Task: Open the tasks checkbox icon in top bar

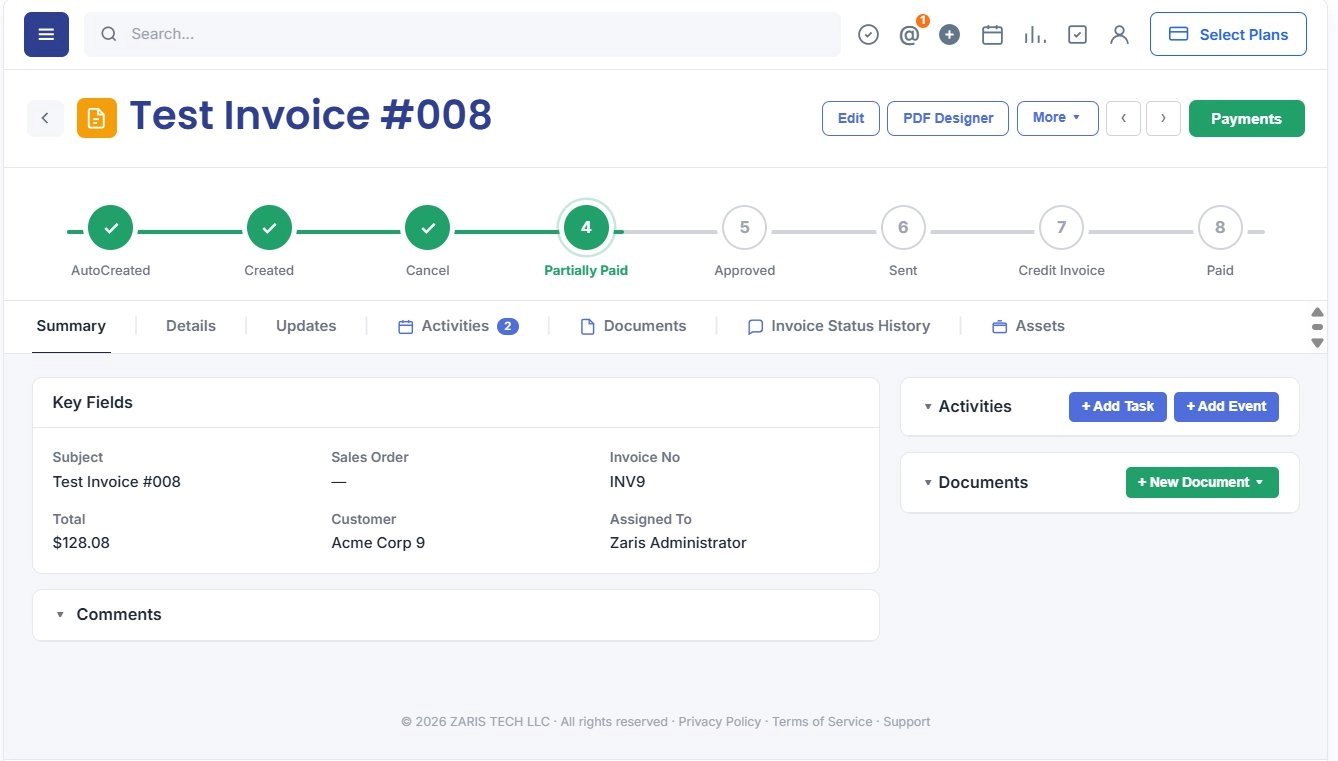Action: [x=1077, y=35]
